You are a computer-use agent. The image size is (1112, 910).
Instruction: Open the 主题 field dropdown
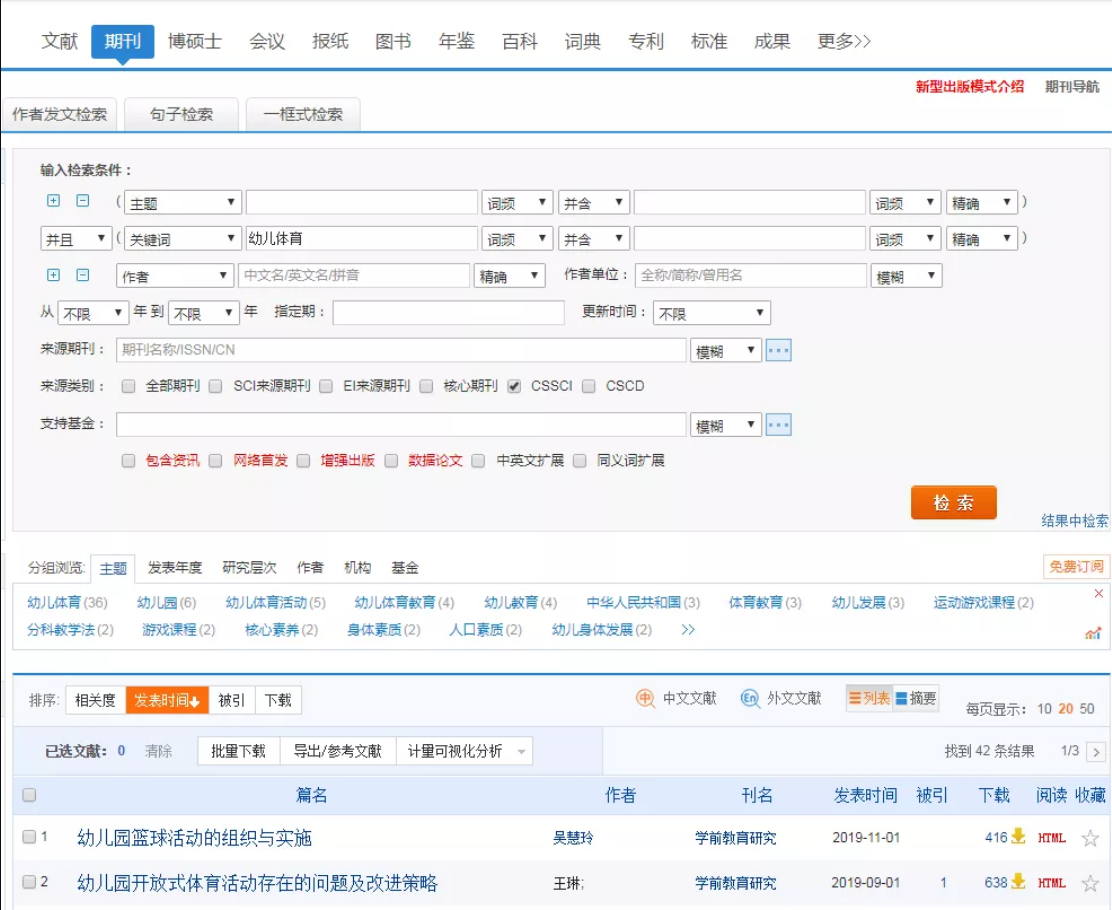coord(183,203)
